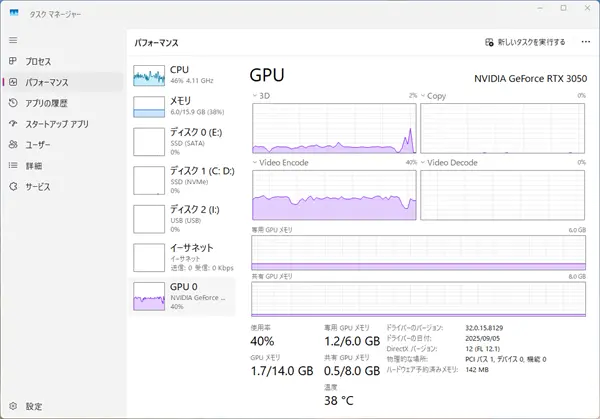Open the 設定 gear icon

pyautogui.click(x=13, y=406)
